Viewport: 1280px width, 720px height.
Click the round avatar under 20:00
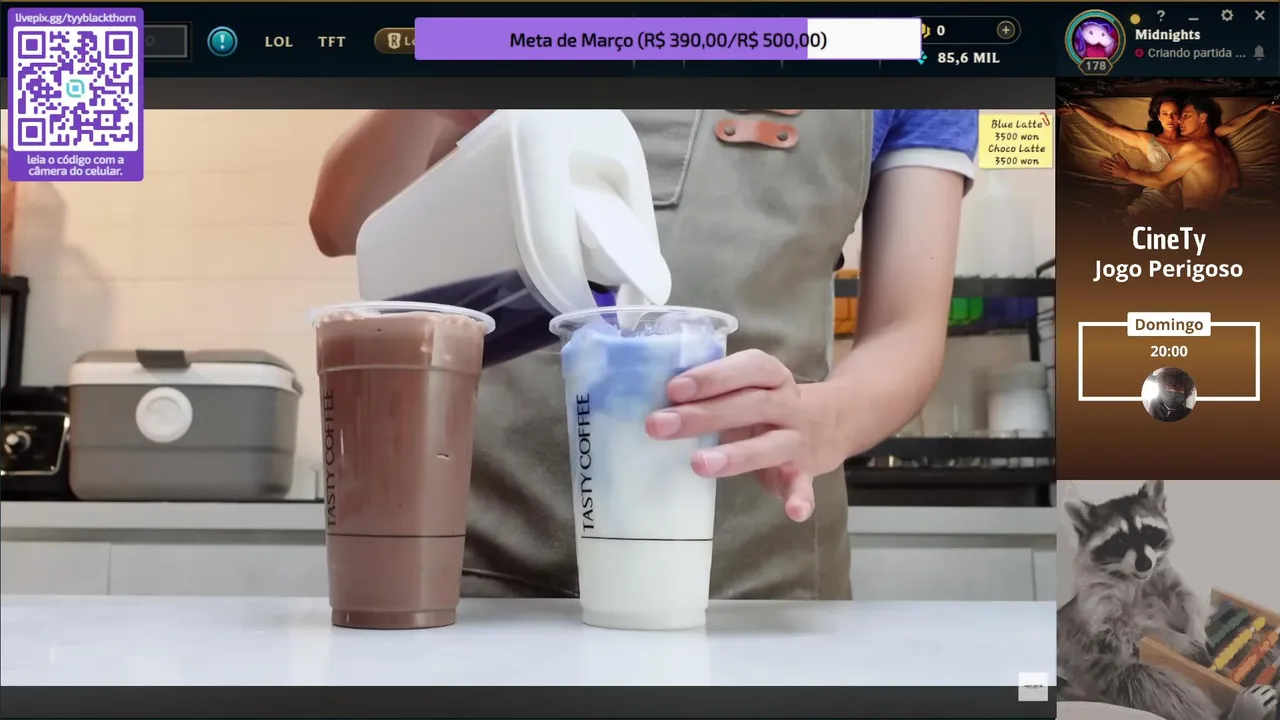pos(1168,394)
